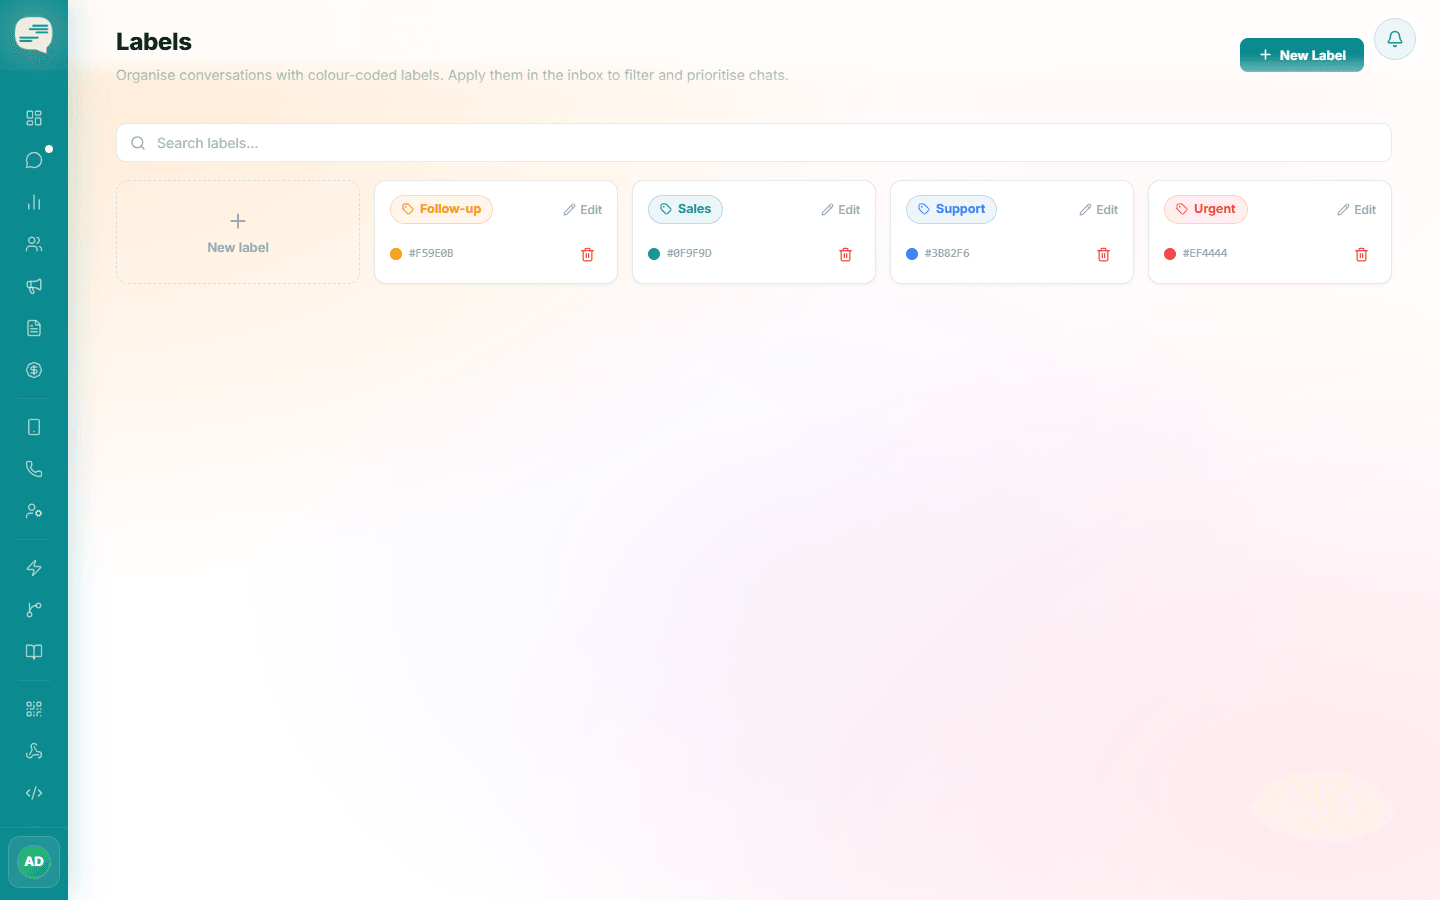1440x900 pixels.
Task: Open the chat inbox icon in sidebar
Action: 34,160
